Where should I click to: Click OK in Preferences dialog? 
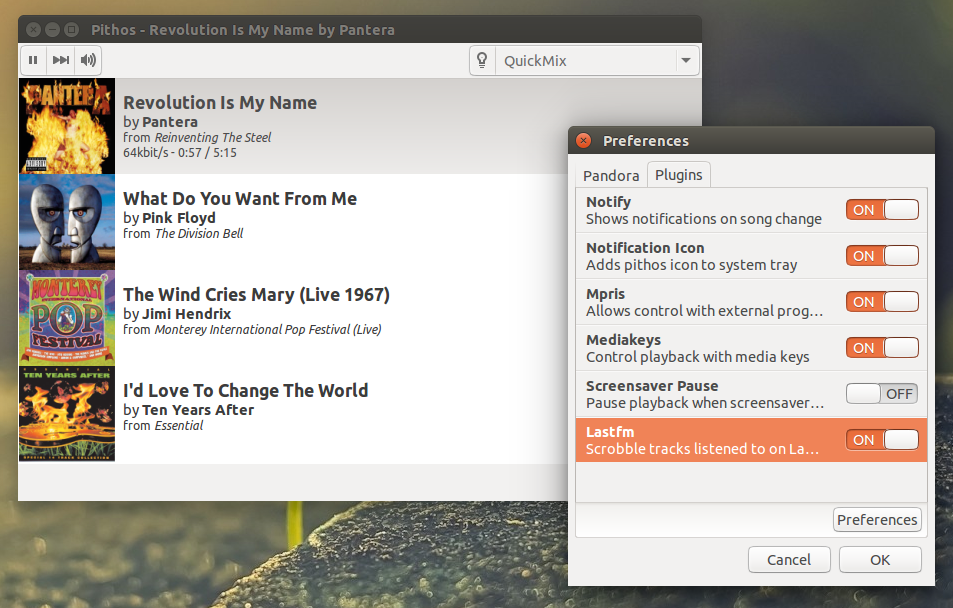880,559
